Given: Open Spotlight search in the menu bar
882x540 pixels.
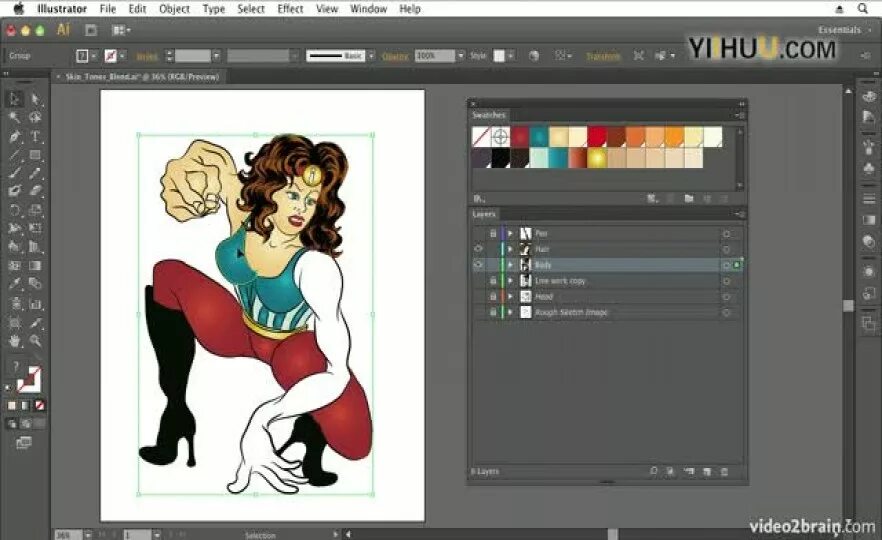Looking at the screenshot, I should [862, 8].
